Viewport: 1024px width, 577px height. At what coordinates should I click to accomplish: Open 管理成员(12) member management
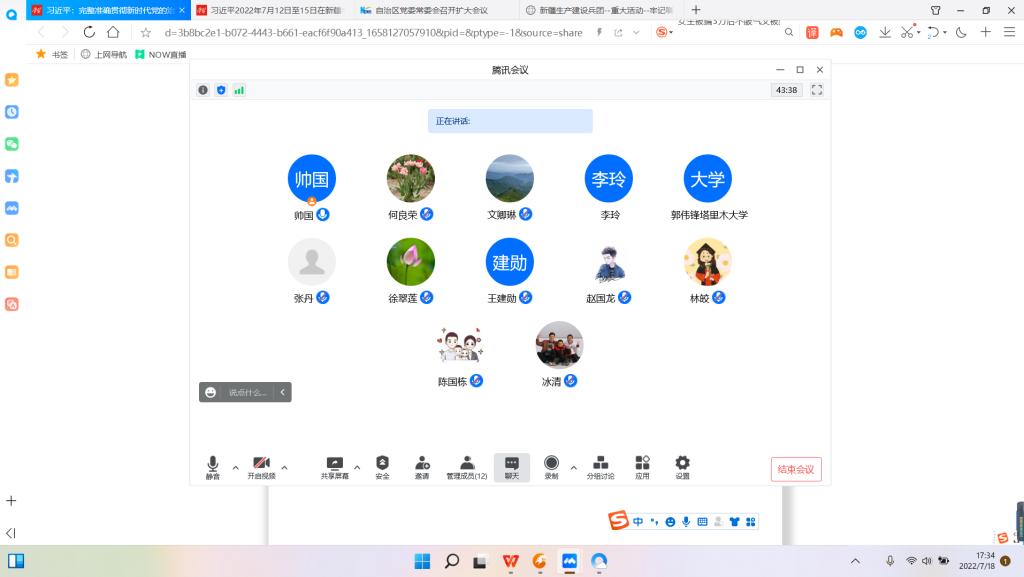pyautogui.click(x=467, y=467)
